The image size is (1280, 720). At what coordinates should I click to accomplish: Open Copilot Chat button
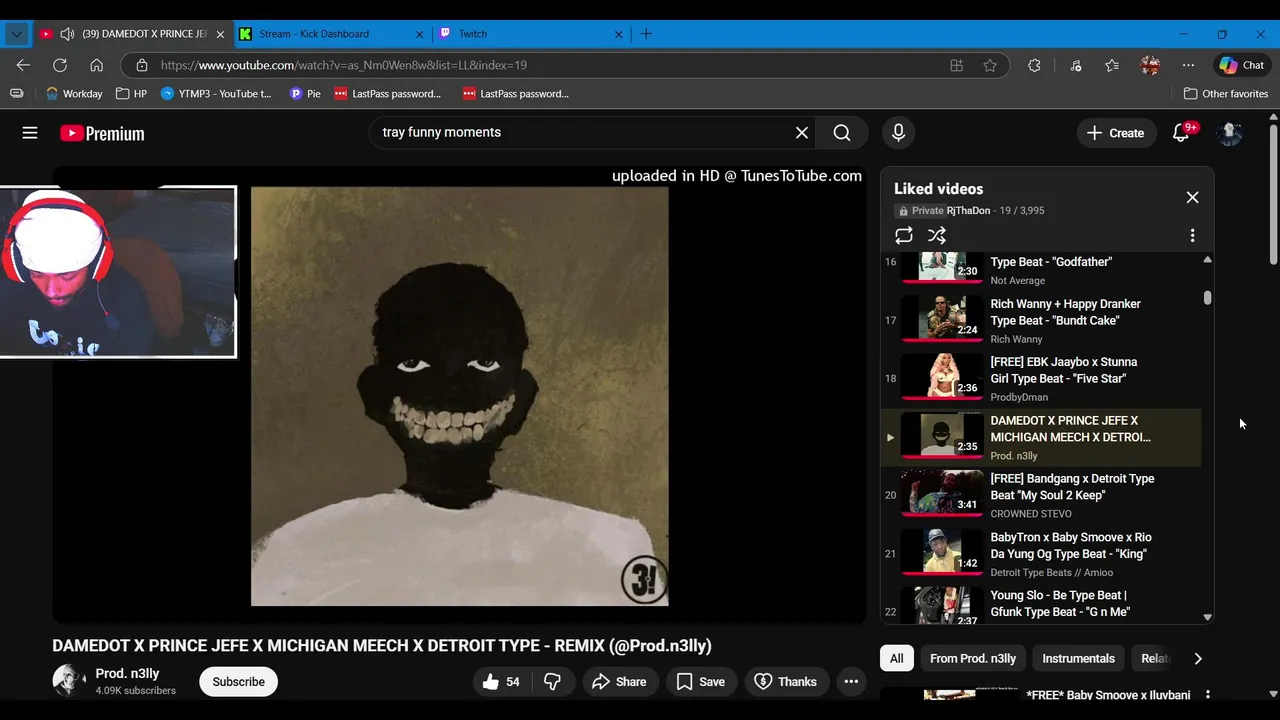(1242, 65)
